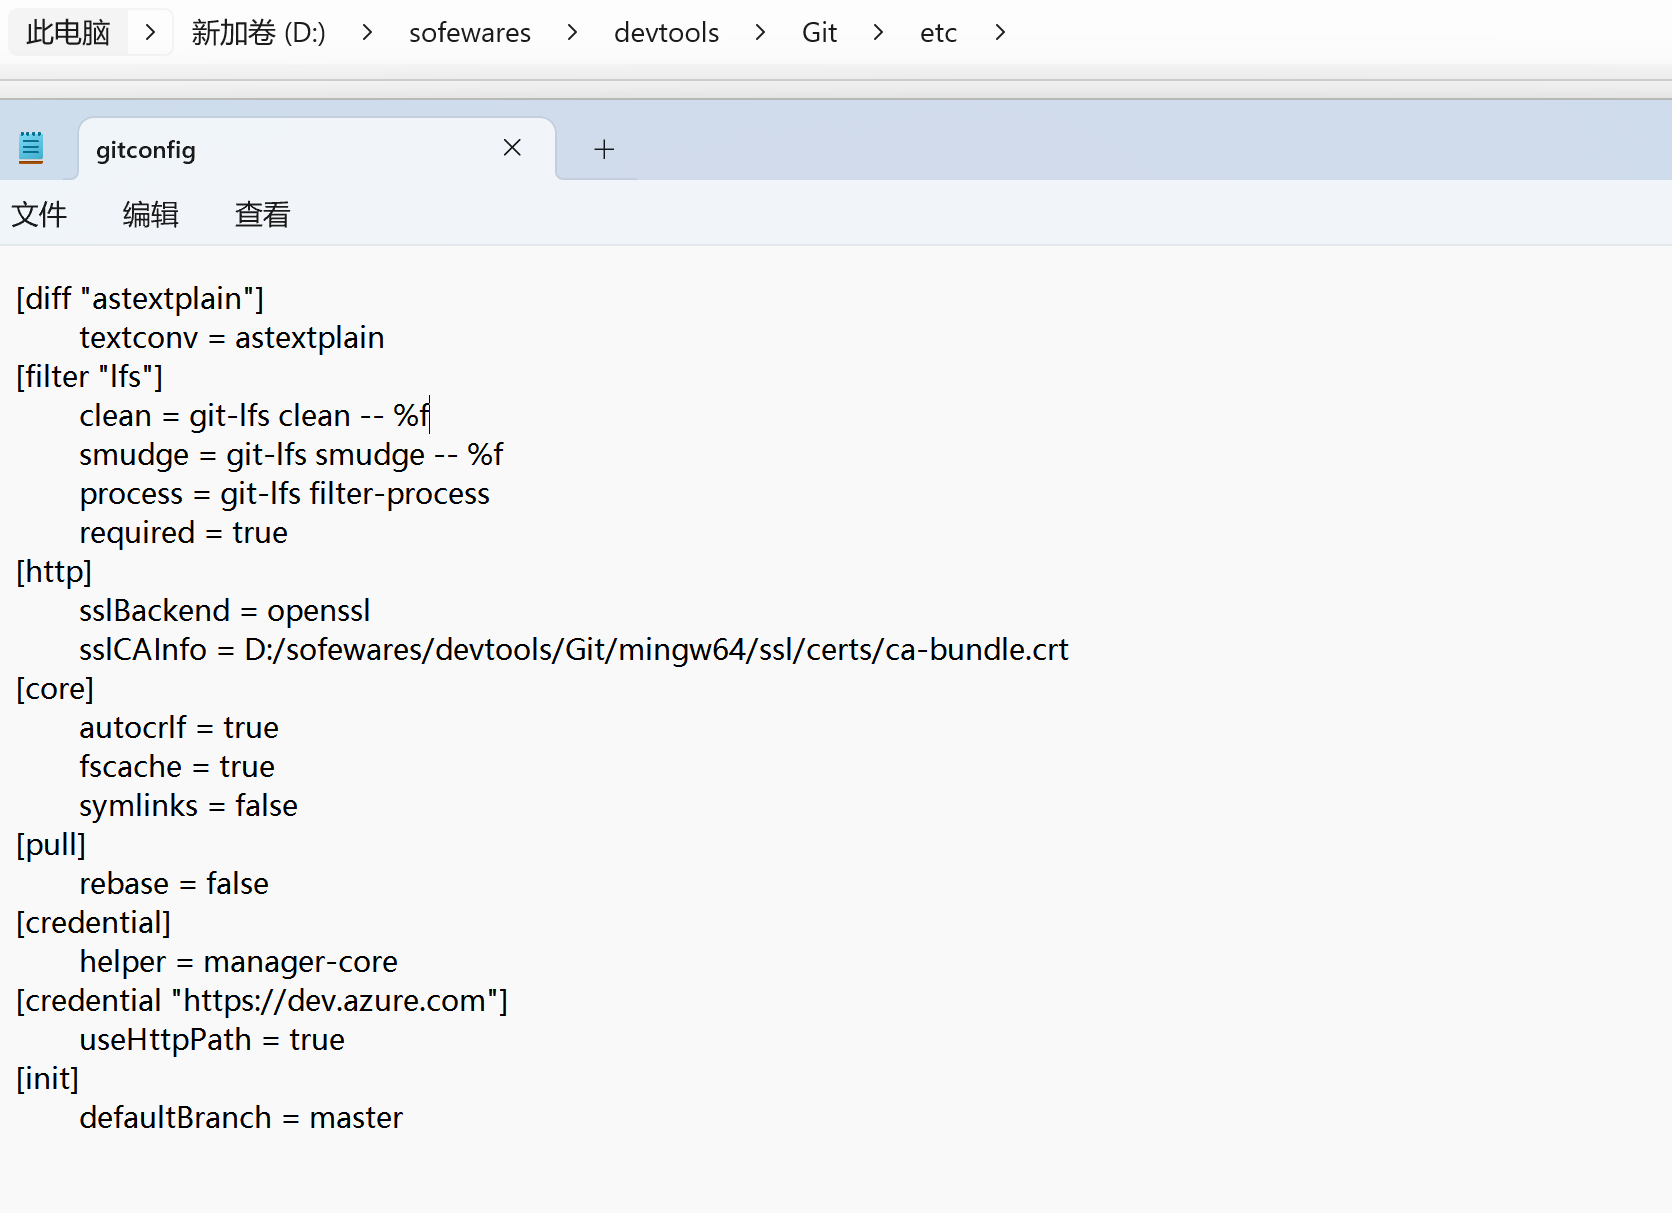Click the autocrlf = true line
Screen dimensions: 1672x1213
tap(179, 727)
